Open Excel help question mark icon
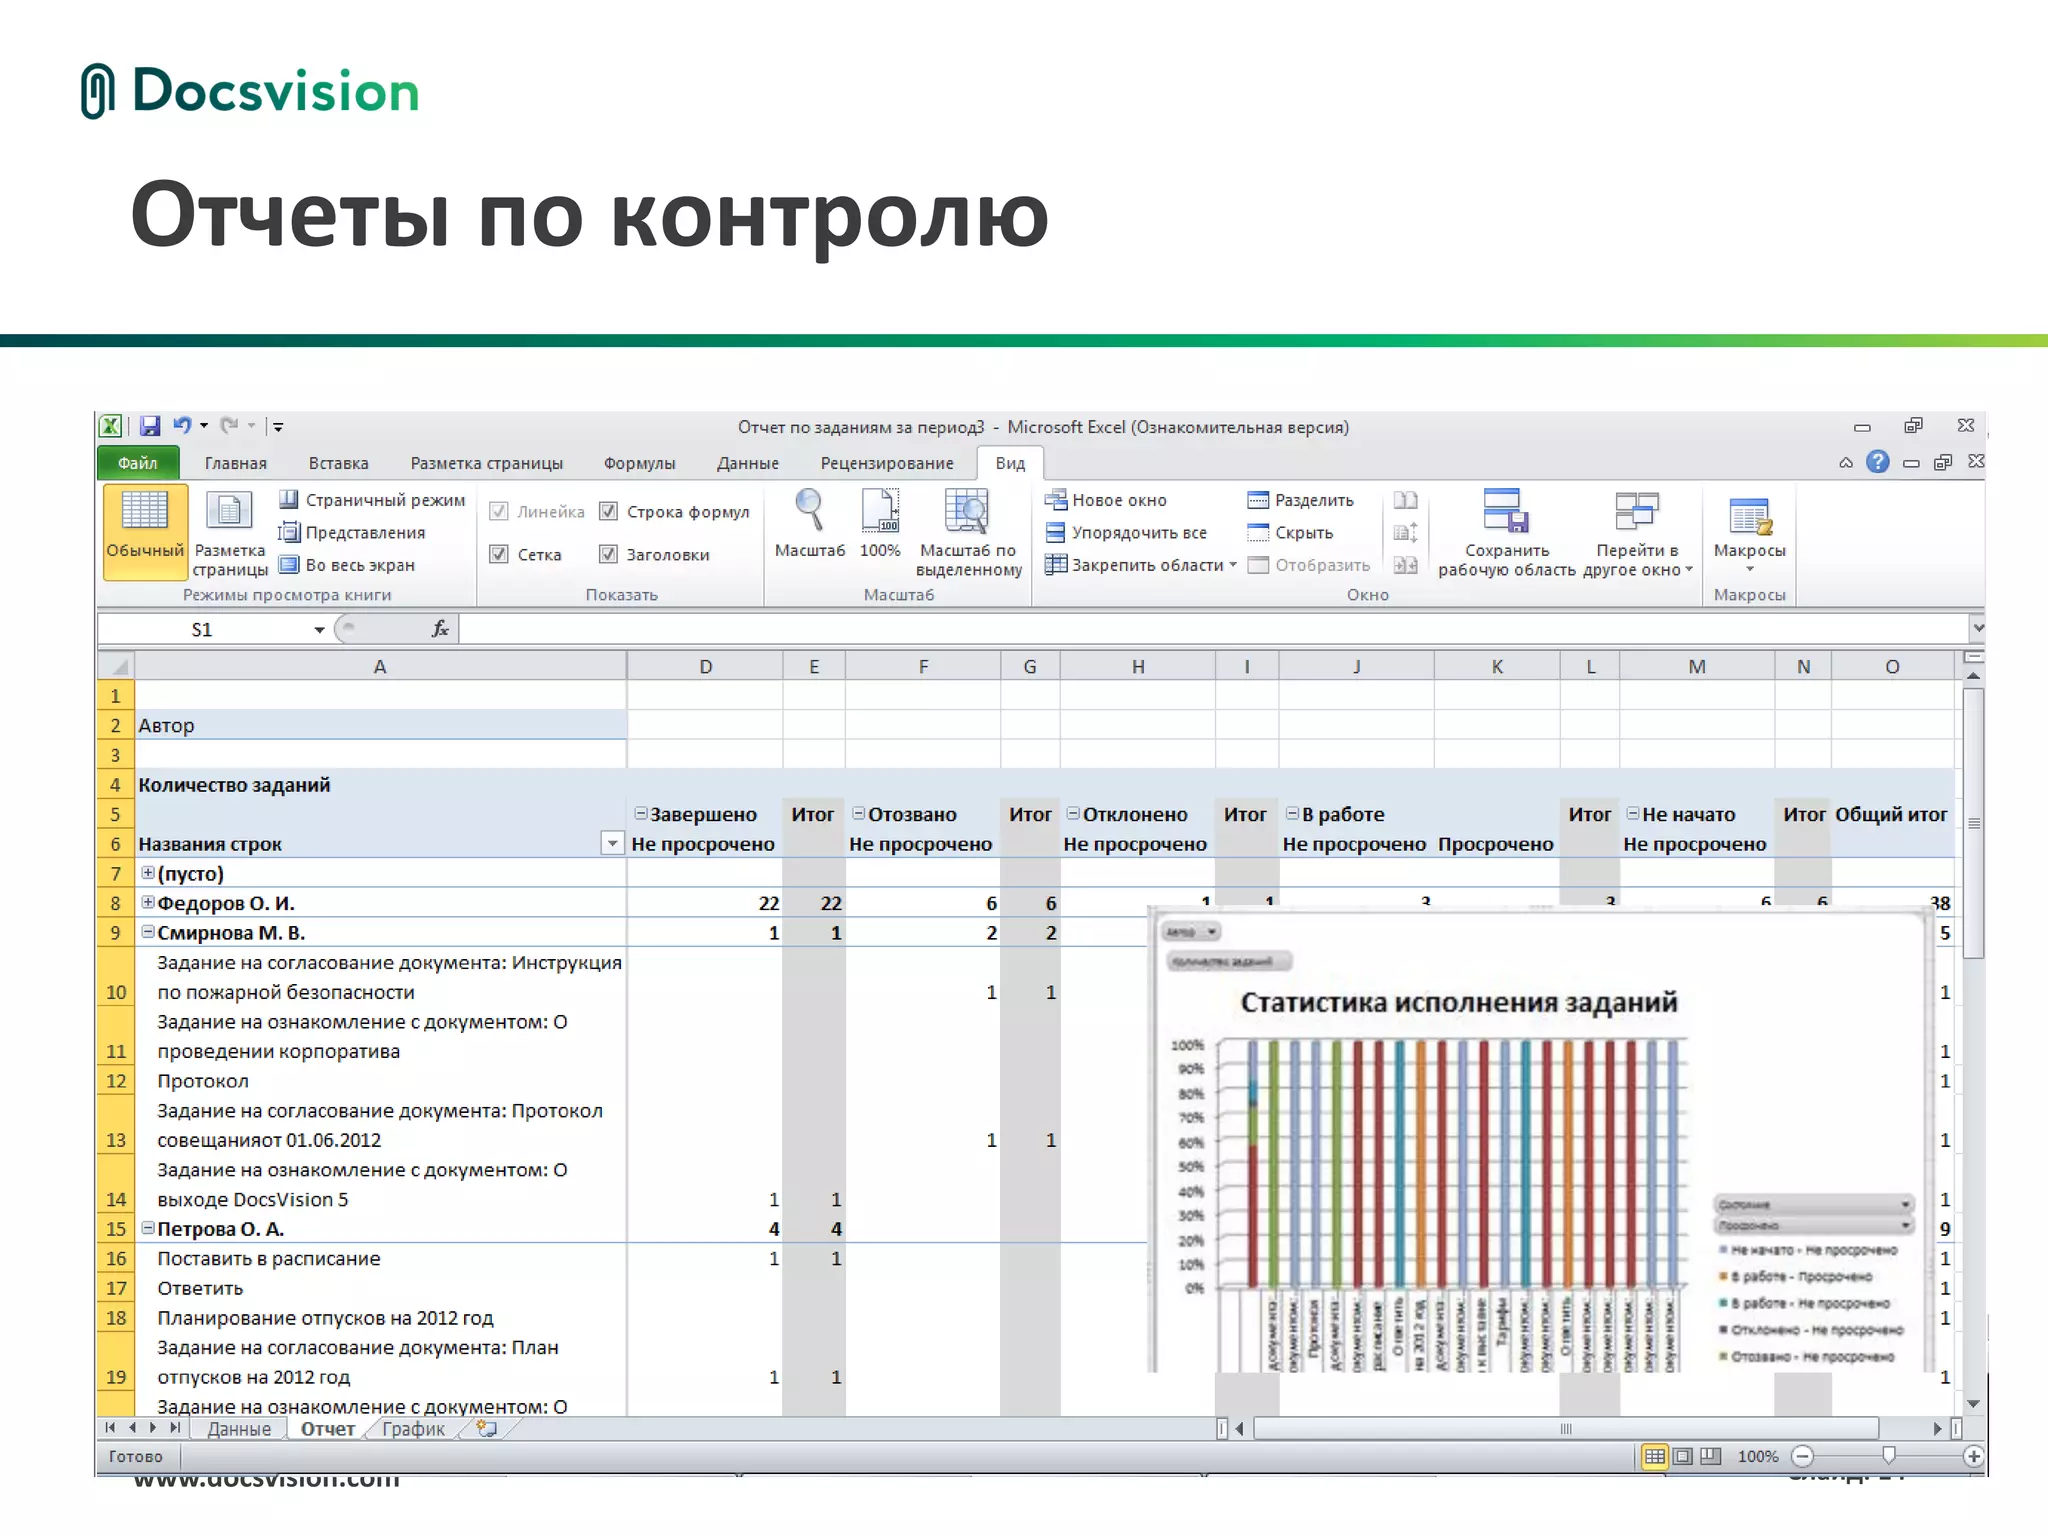Viewport: 2048px width, 1536px height. click(x=1878, y=462)
